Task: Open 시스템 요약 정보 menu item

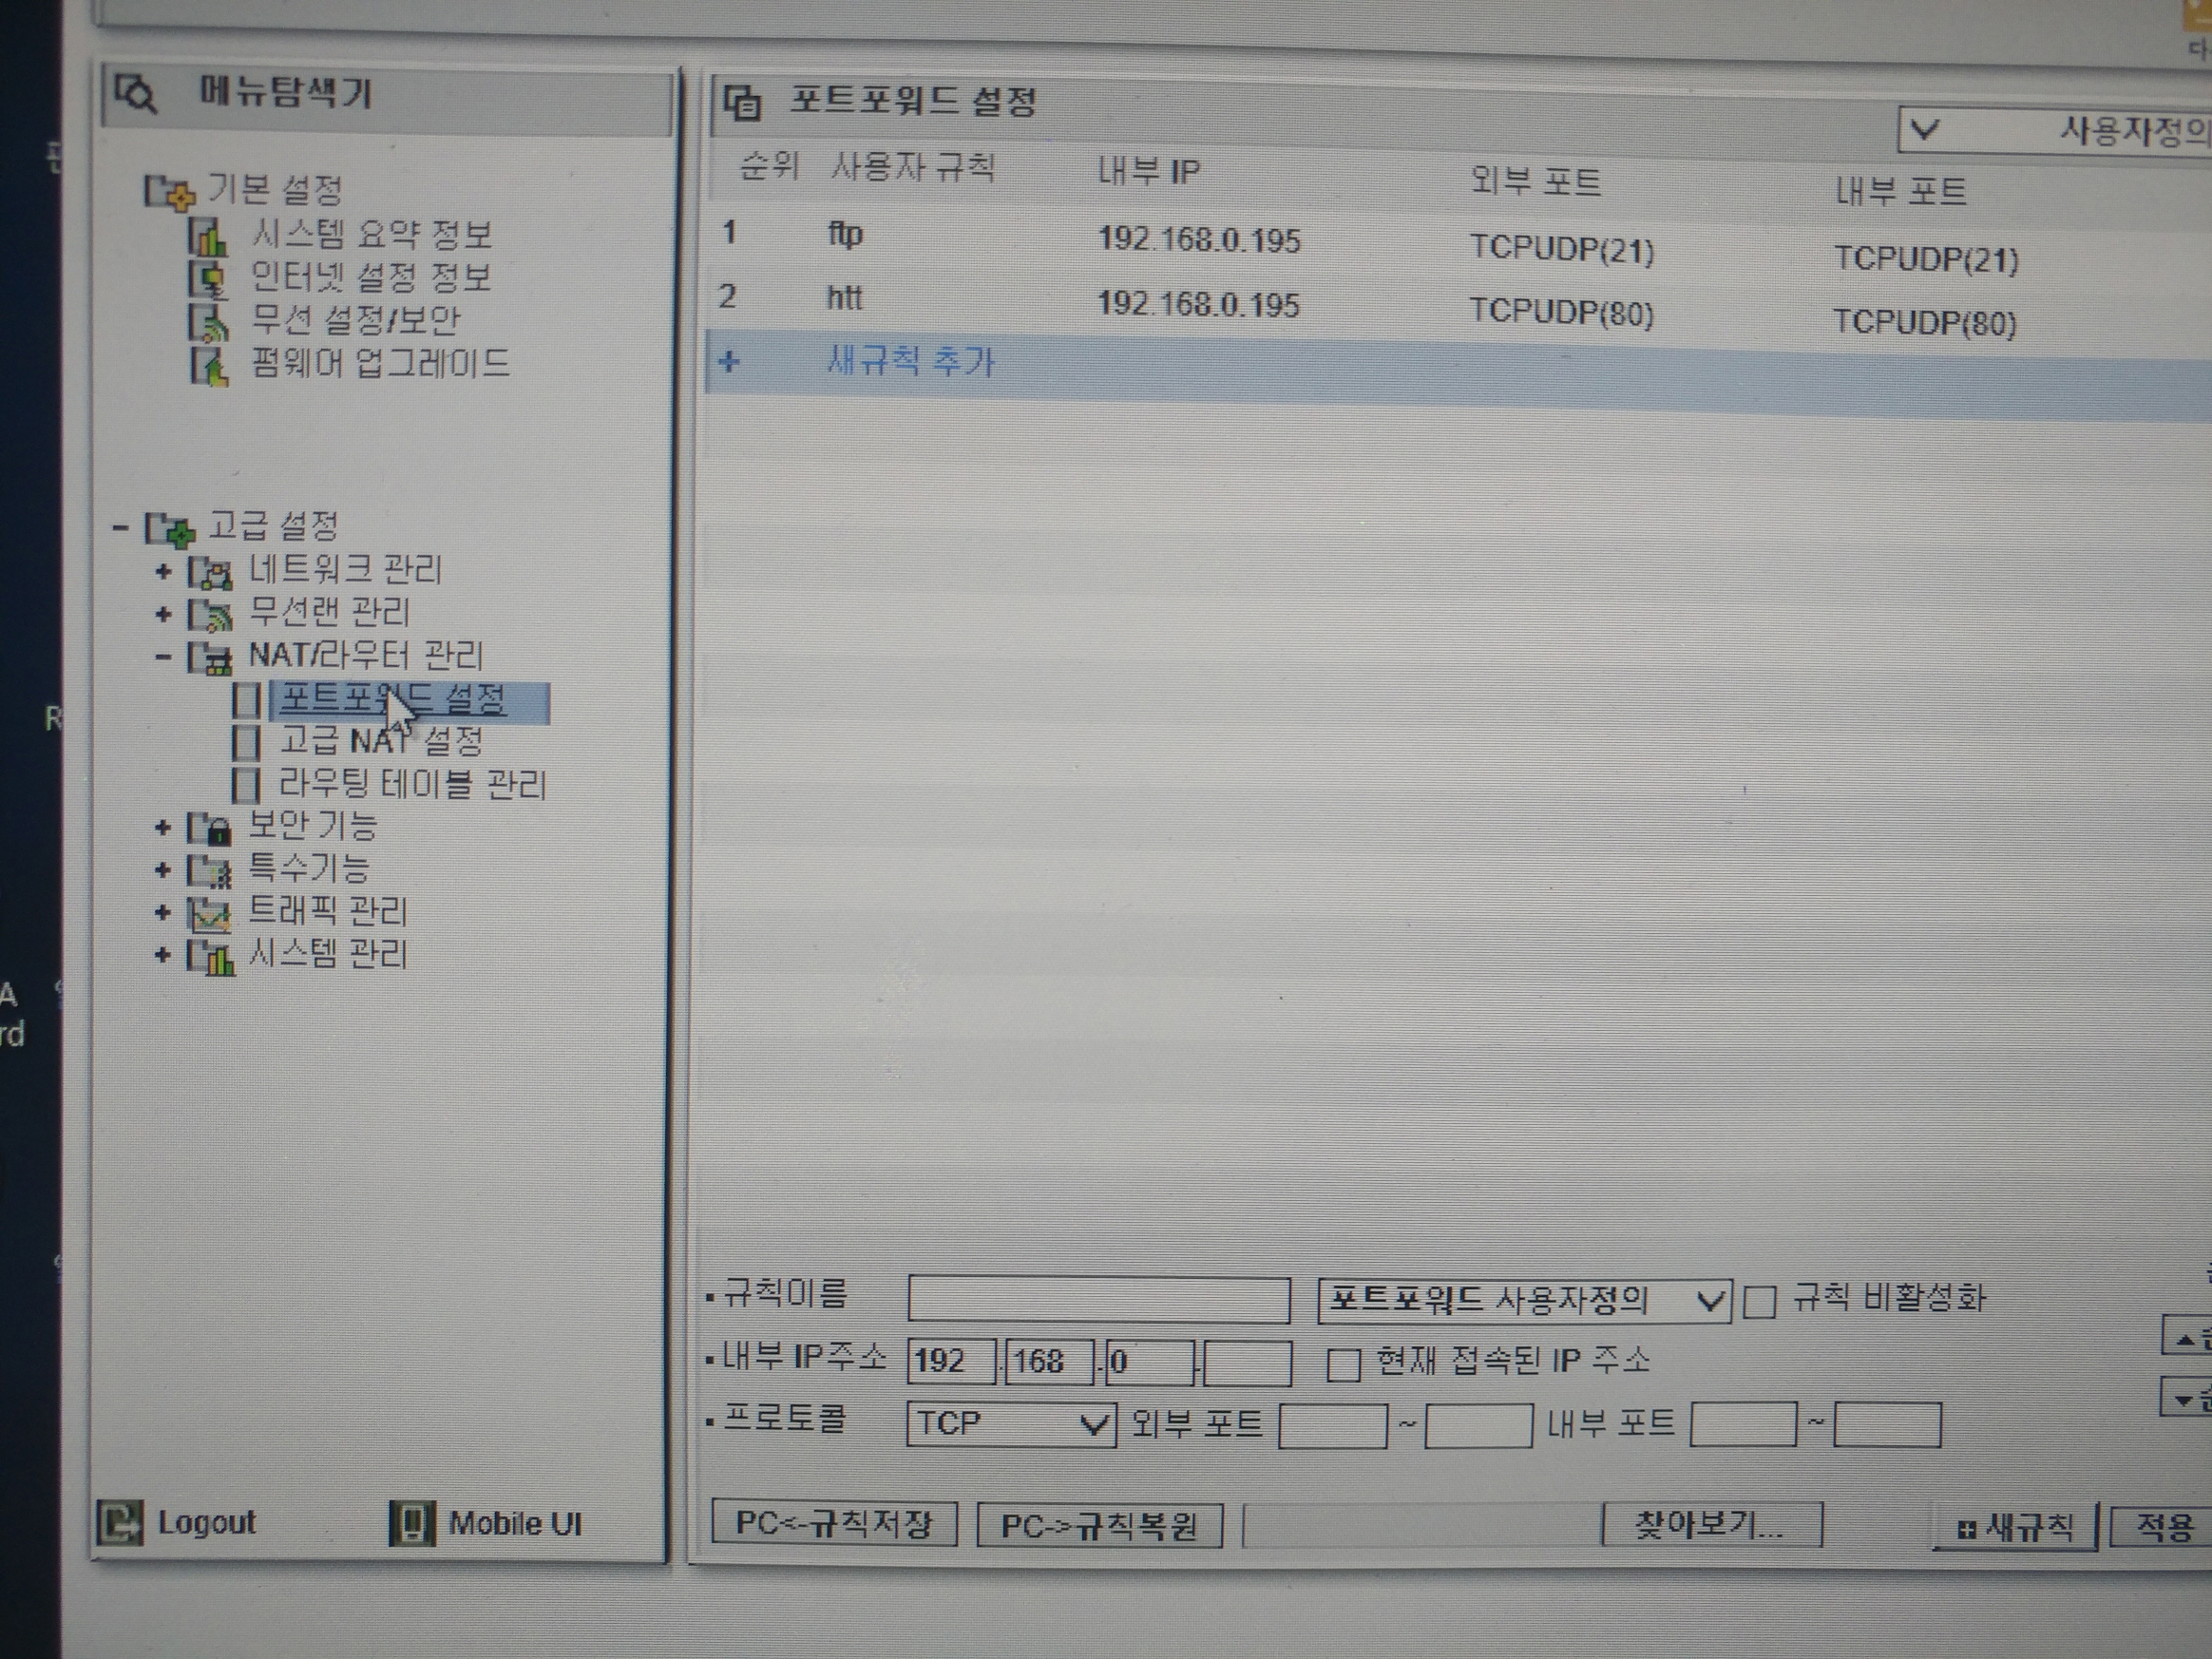Action: [371, 235]
